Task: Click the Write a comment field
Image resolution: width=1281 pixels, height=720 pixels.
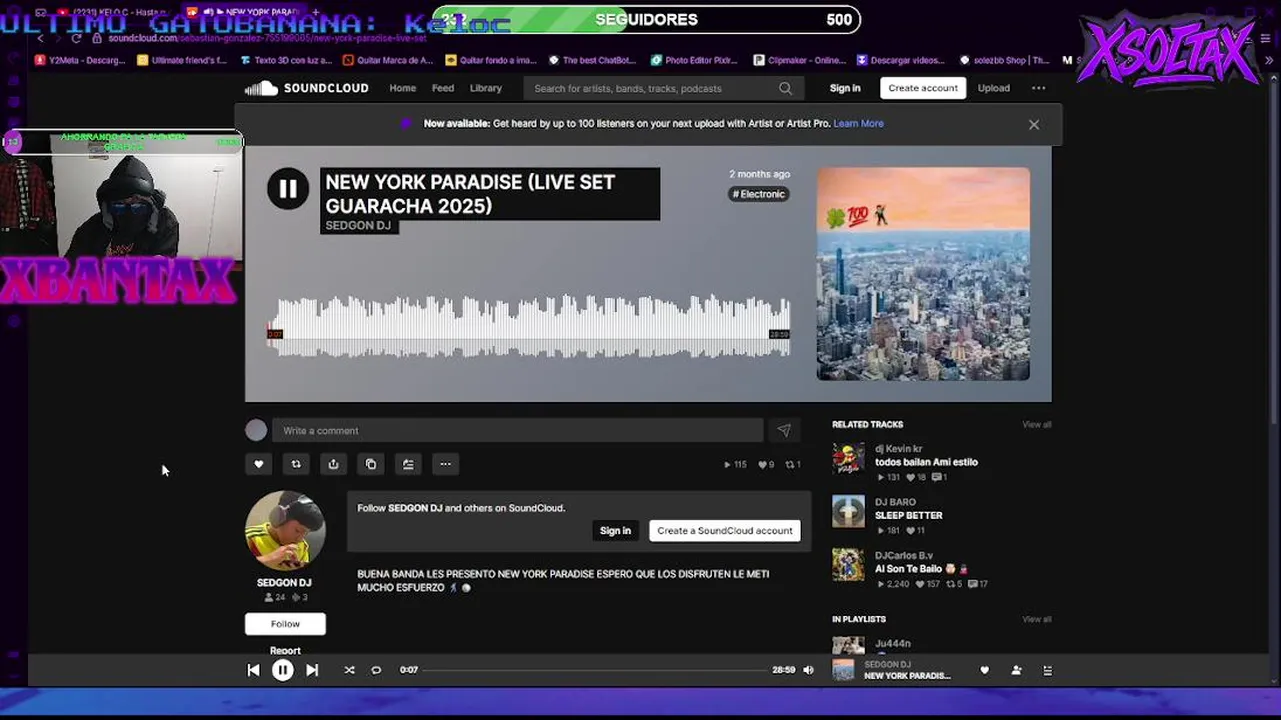Action: [x=518, y=430]
